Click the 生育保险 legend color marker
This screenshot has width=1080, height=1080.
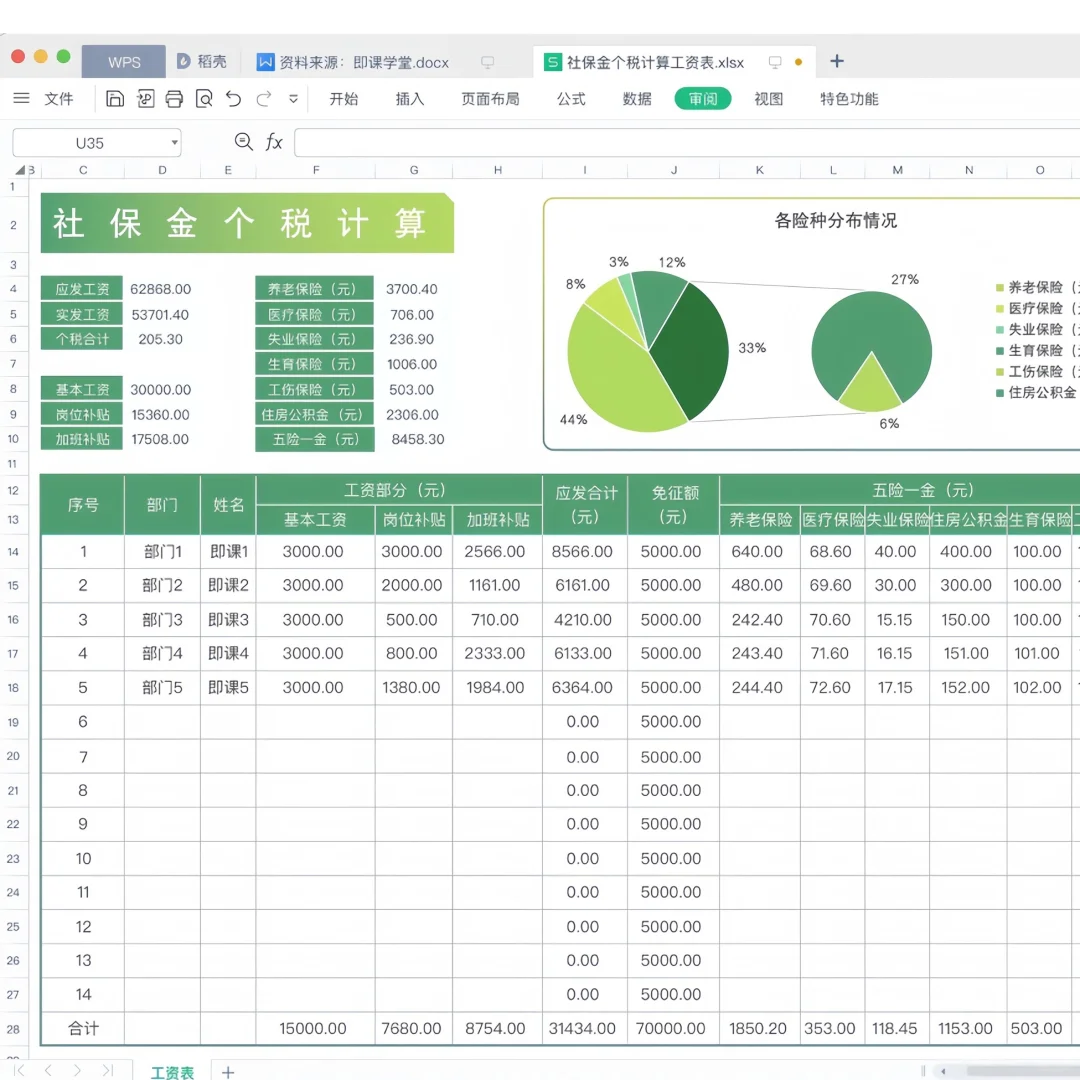pos(999,351)
